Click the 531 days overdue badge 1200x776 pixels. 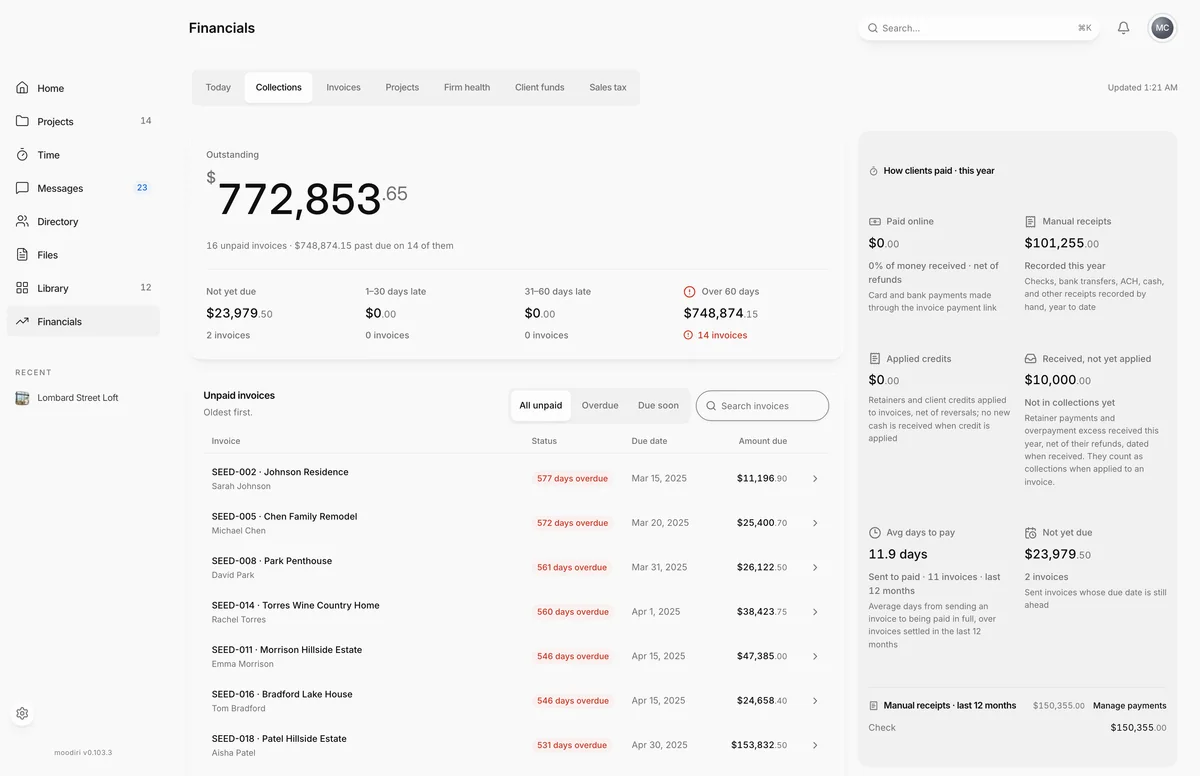click(x=572, y=745)
